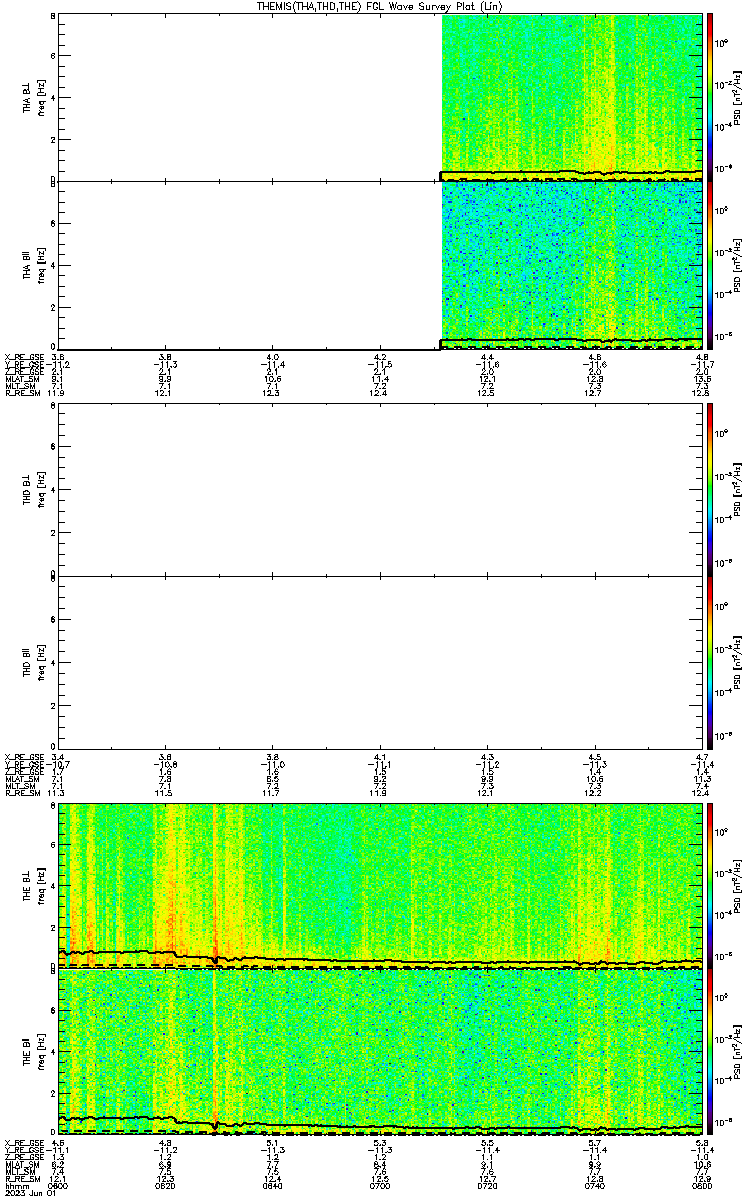
Task: Click the 0620 time tick label
Action: pyautogui.click(x=165, y=1186)
